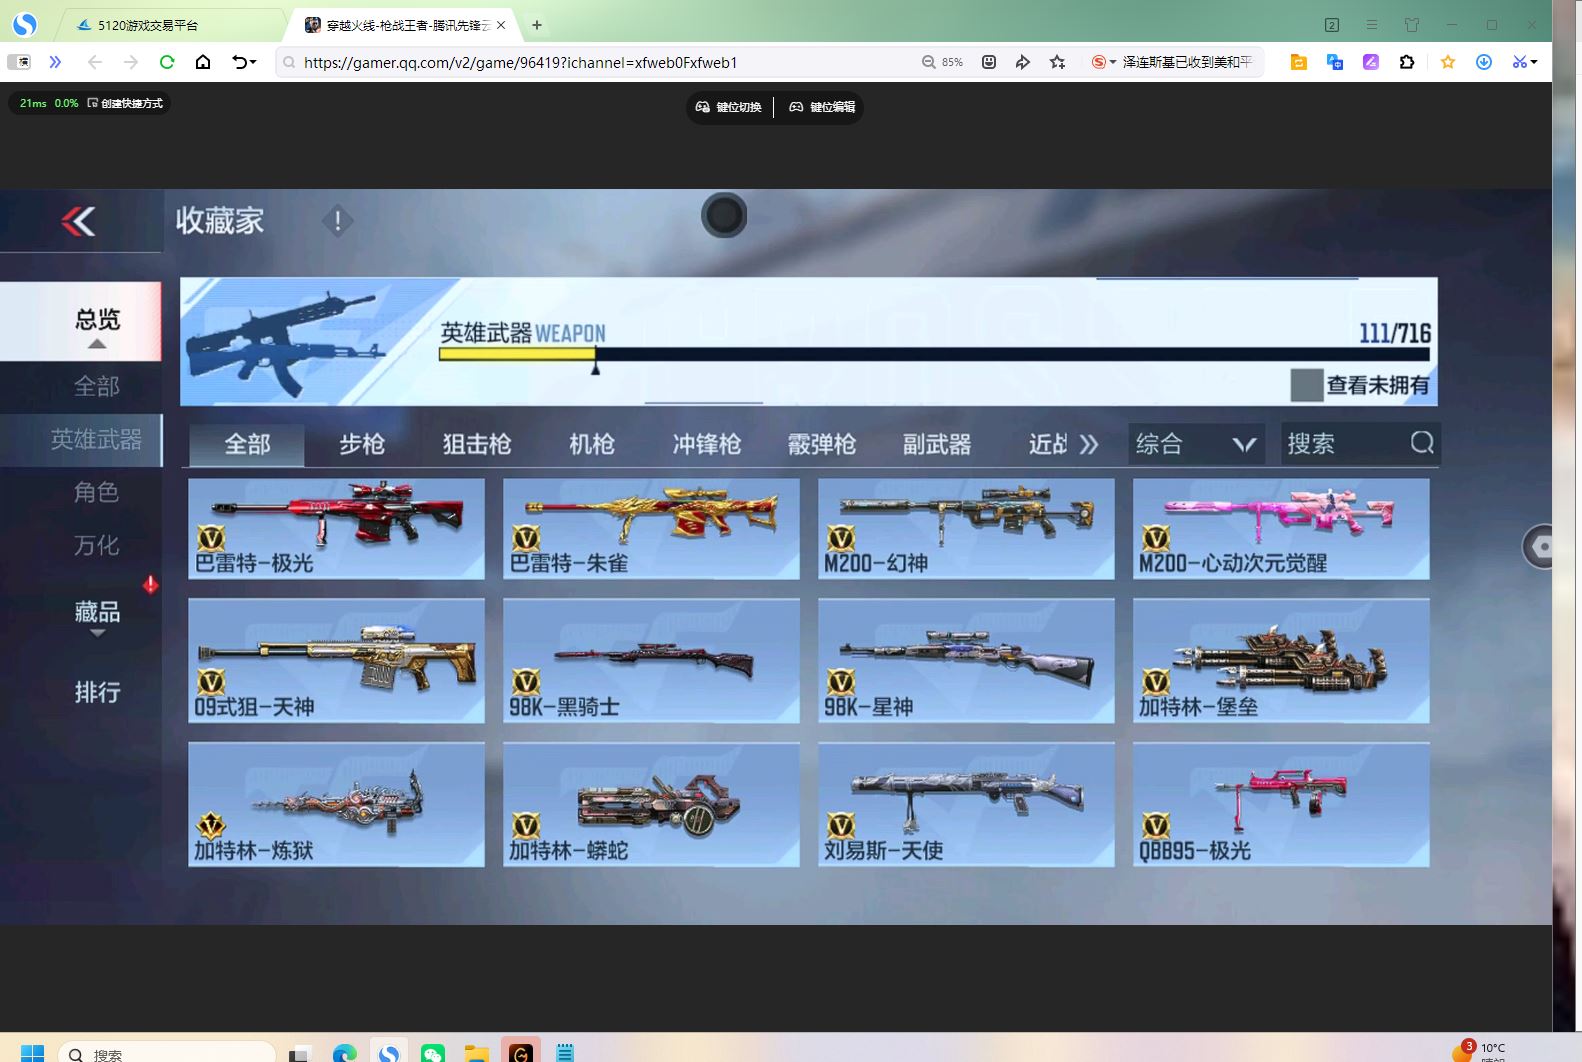Open new browser tab with plus

(537, 25)
